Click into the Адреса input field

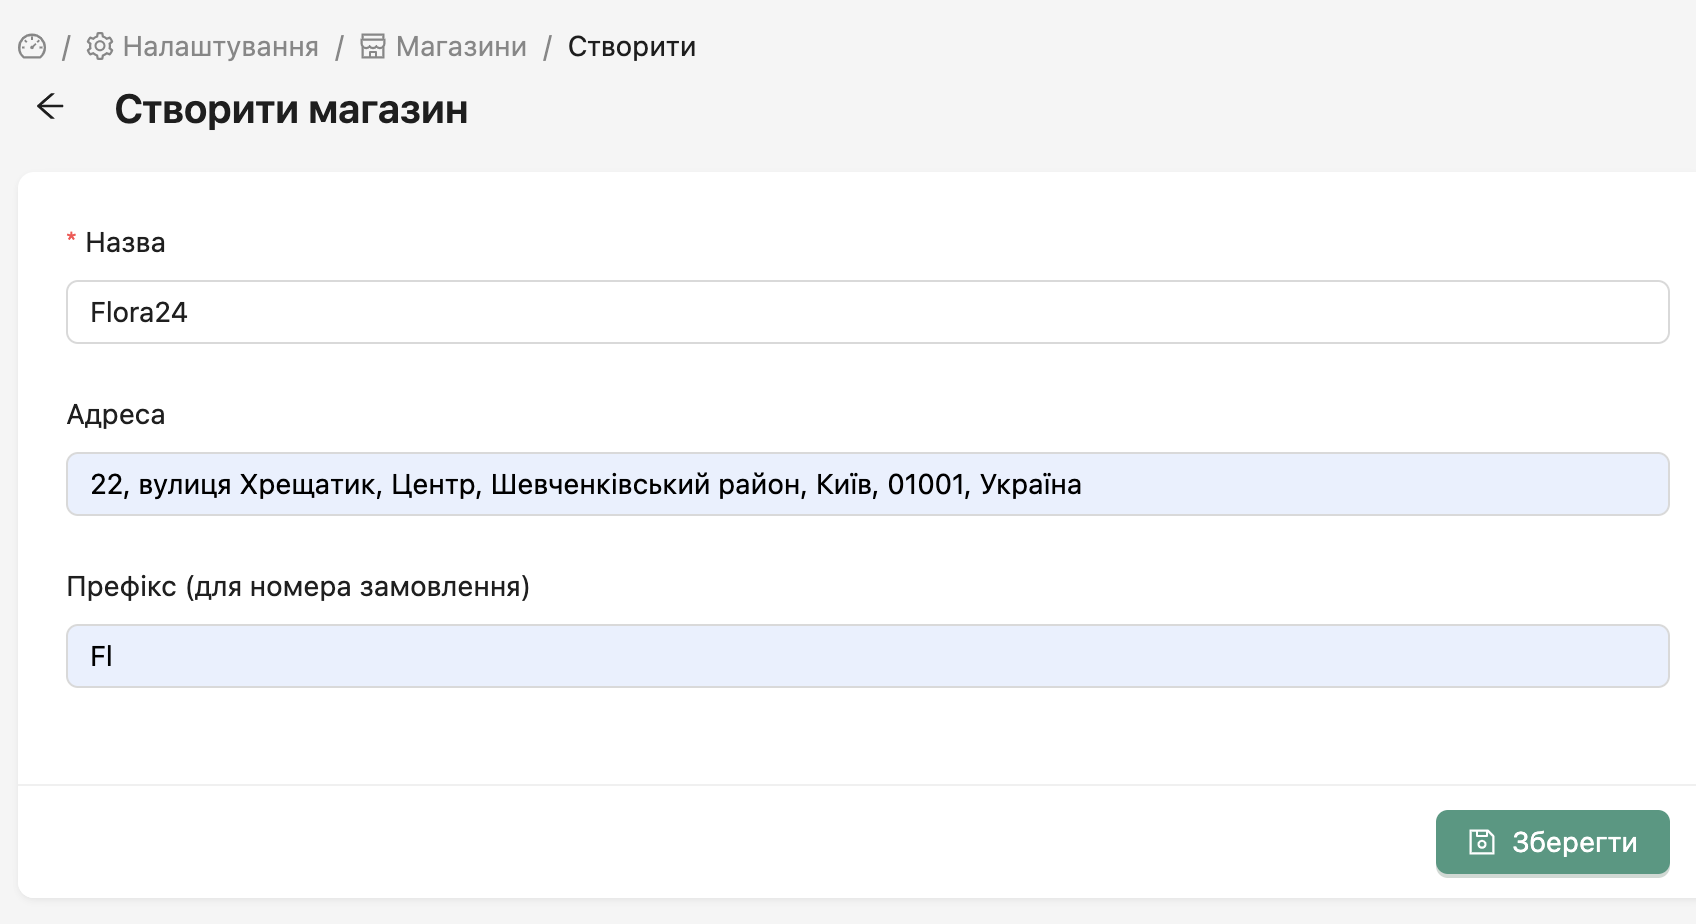coord(867,484)
